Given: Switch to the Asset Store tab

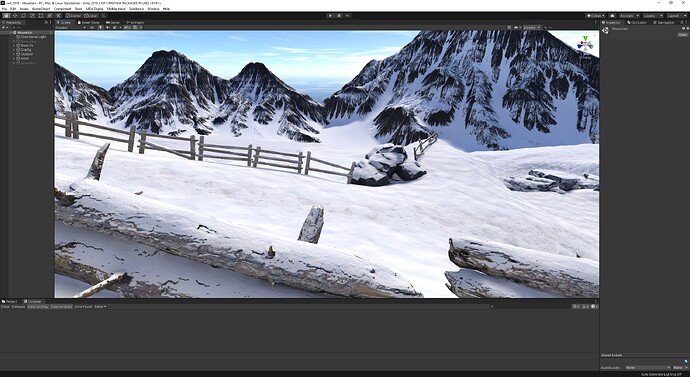Looking at the screenshot, I should (x=89, y=22).
